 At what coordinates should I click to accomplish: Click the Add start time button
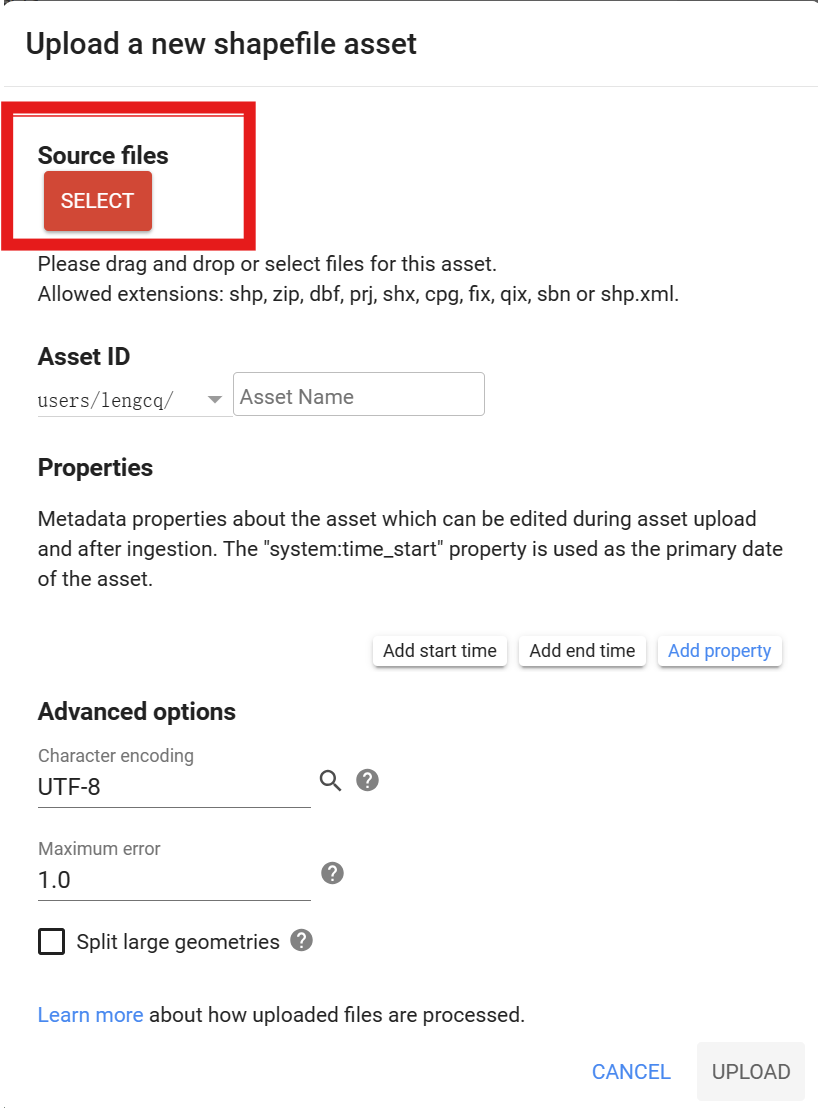(439, 651)
